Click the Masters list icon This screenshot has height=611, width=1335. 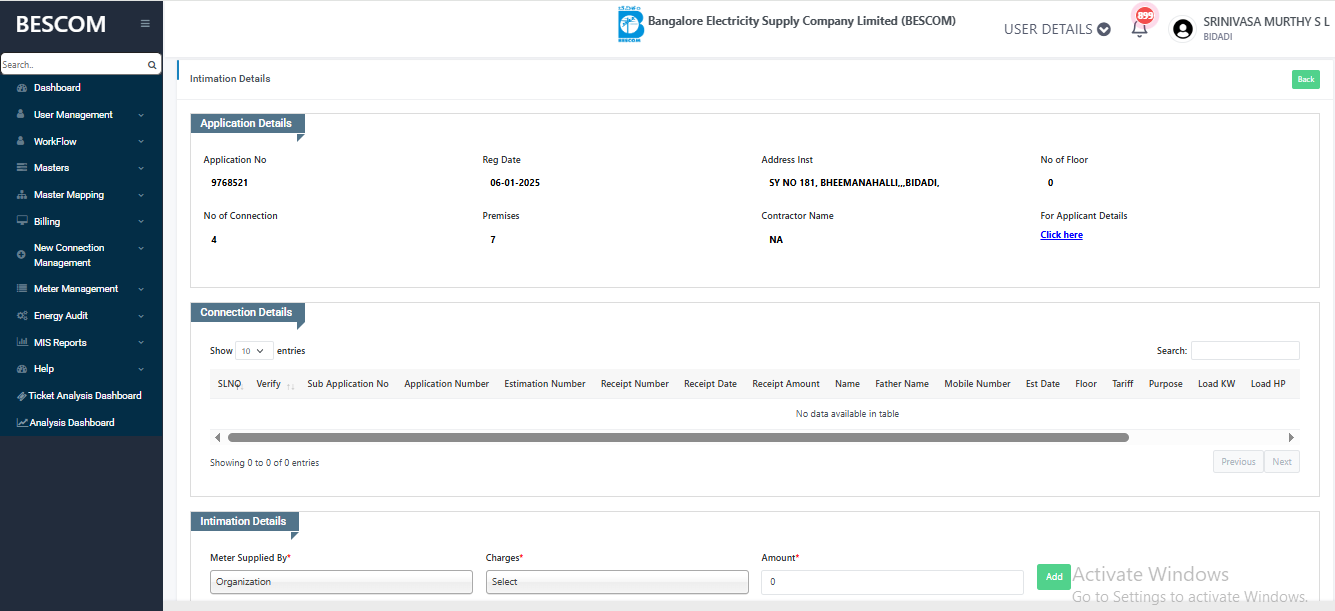coord(22,168)
